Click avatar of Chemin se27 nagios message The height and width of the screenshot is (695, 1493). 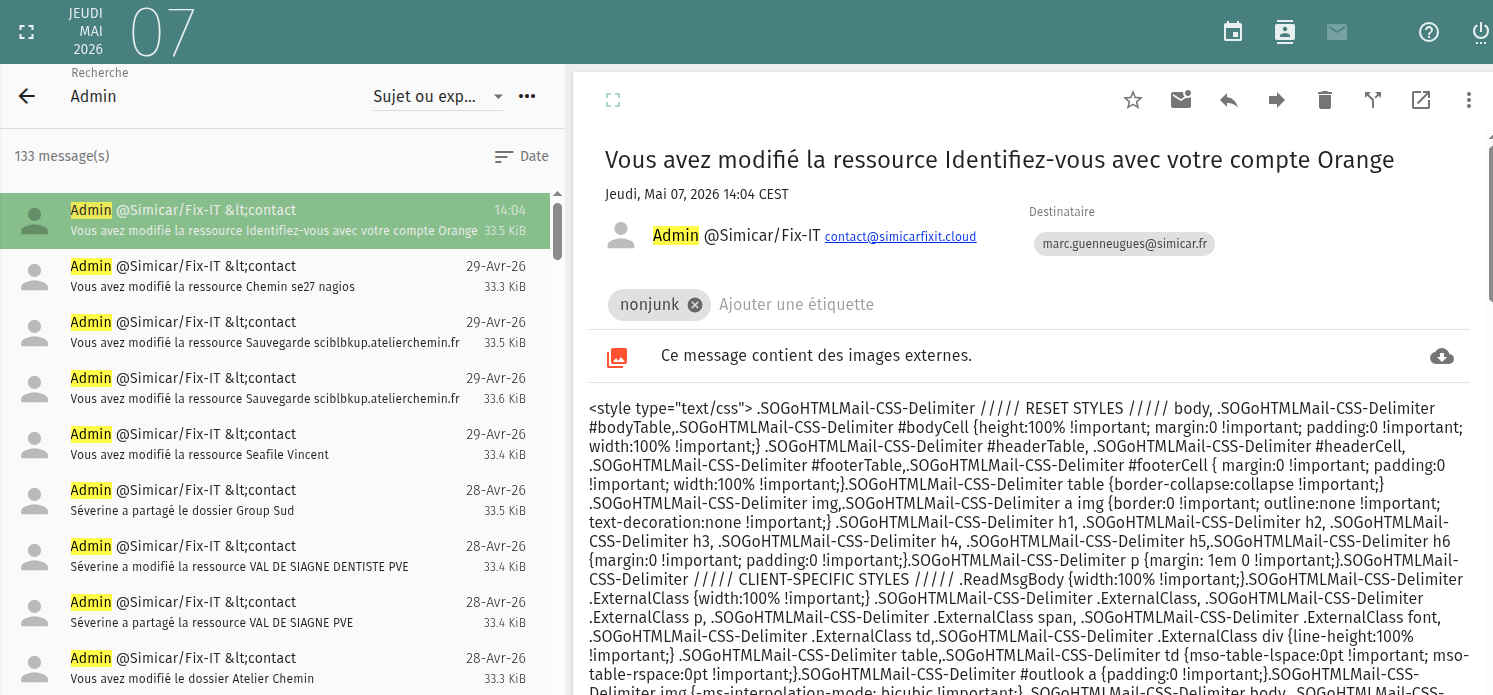point(35,277)
